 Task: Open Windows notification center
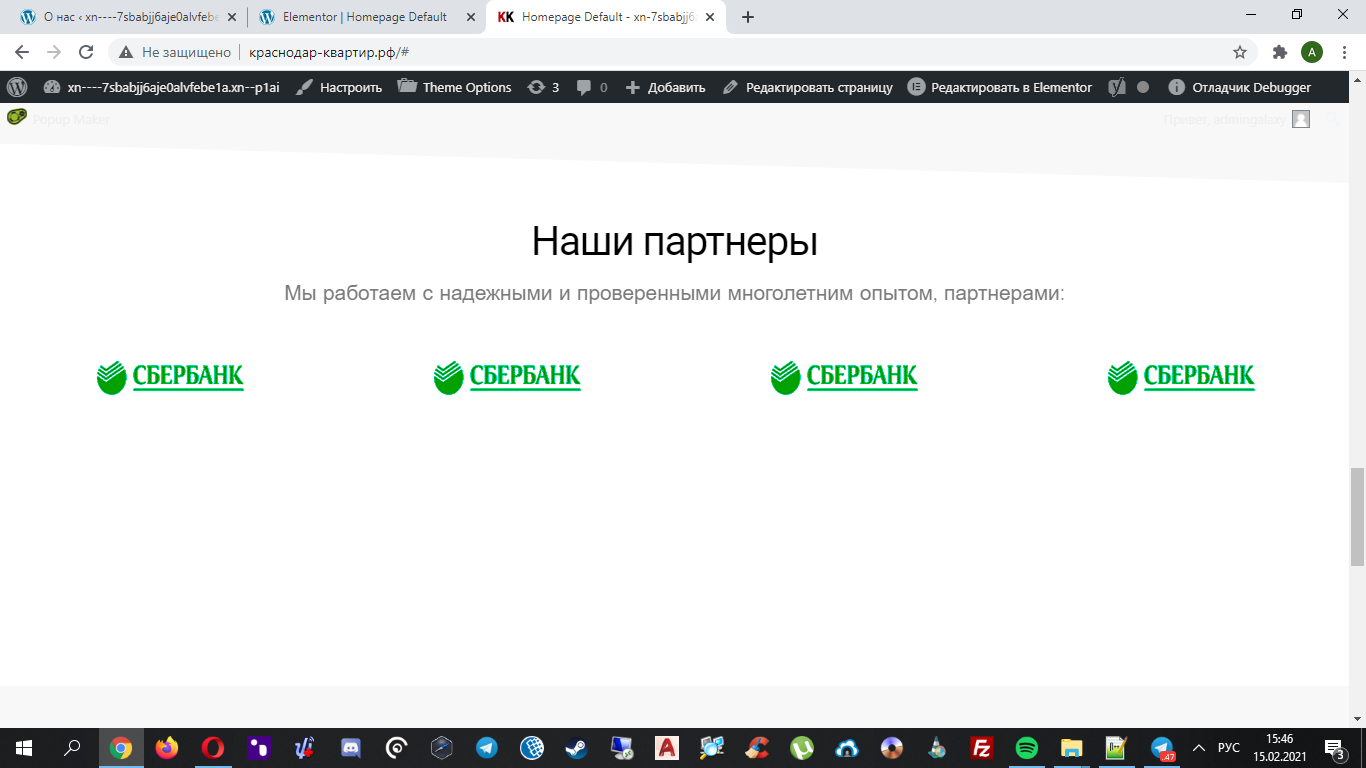[x=1335, y=748]
